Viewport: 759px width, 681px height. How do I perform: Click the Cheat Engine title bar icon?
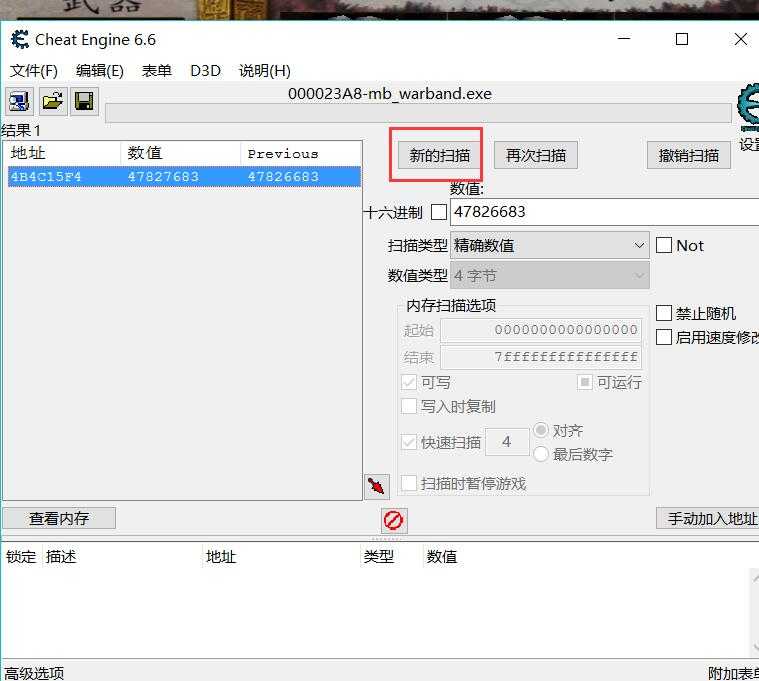tap(20, 40)
